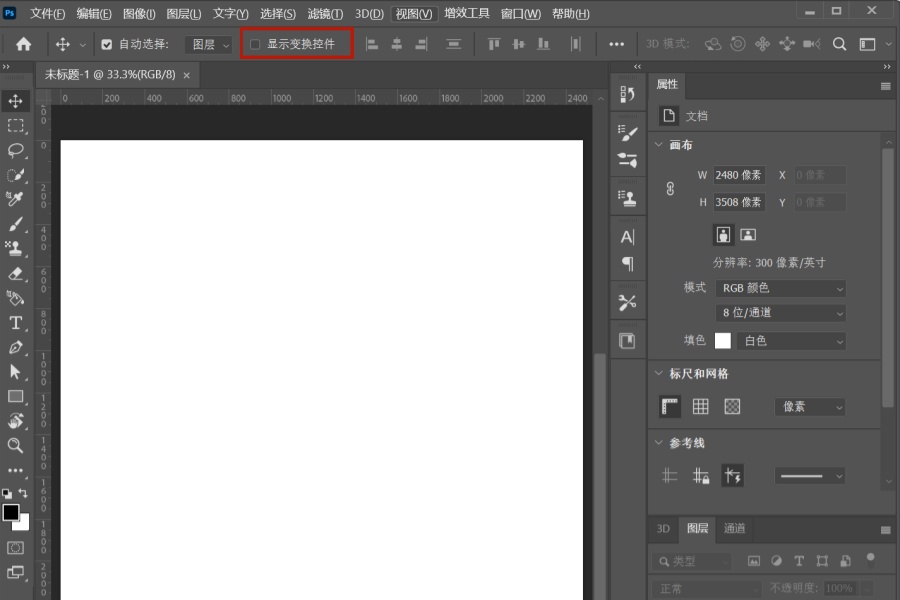Set canvas to landscape orientation
The image size is (900, 600).
tap(748, 234)
